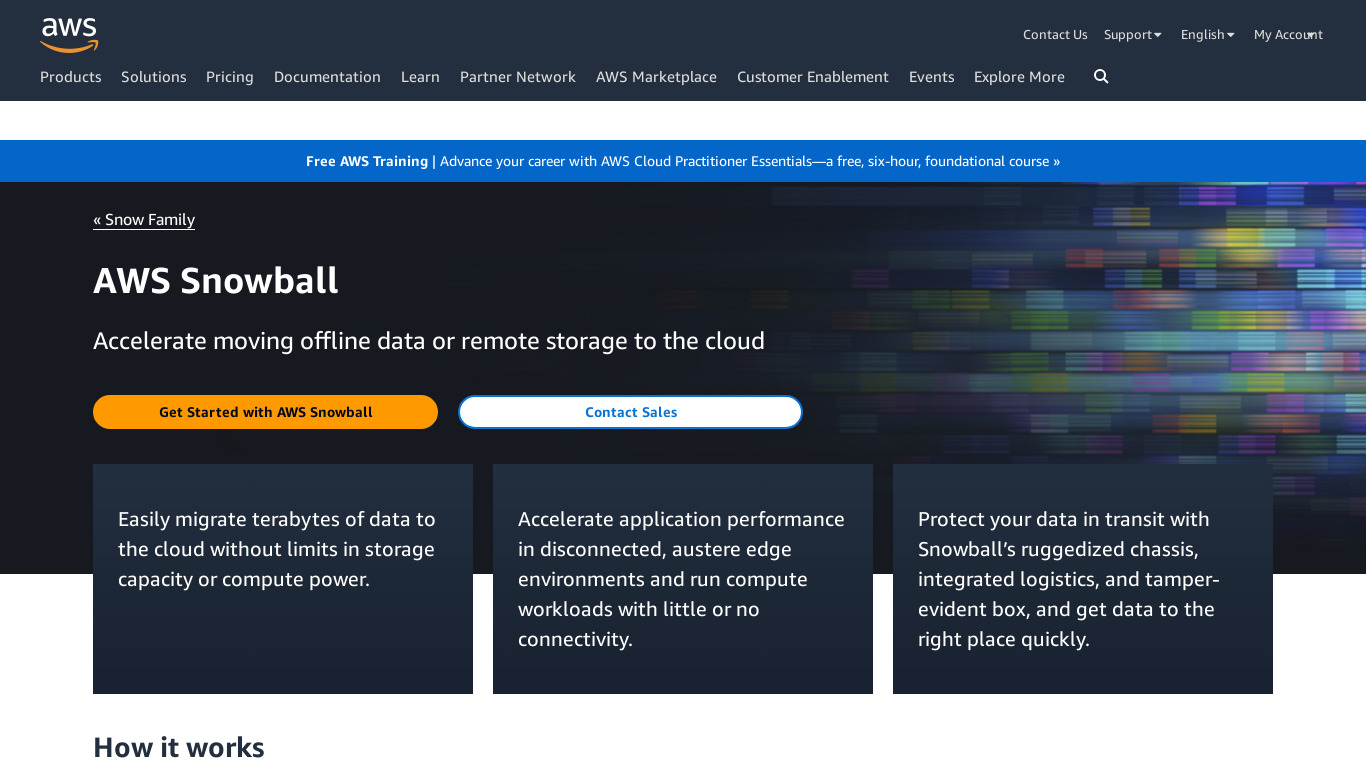Open the Contact Us link
This screenshot has height=768, width=1366.
click(1055, 35)
